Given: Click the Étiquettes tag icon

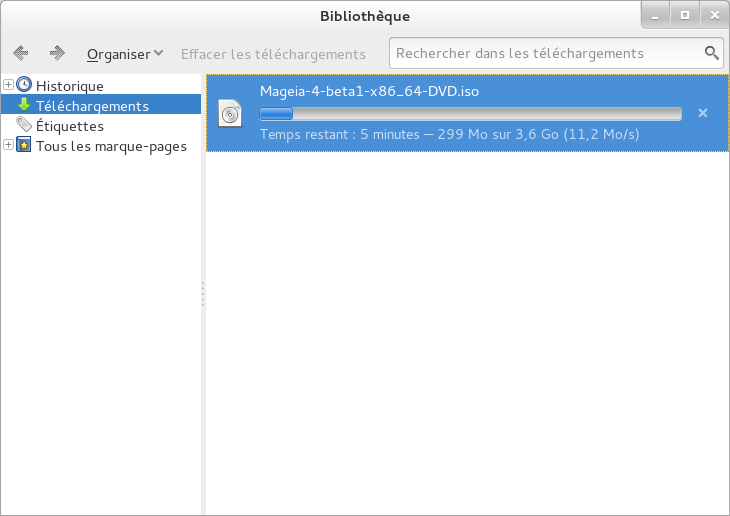Looking at the screenshot, I should (24, 124).
